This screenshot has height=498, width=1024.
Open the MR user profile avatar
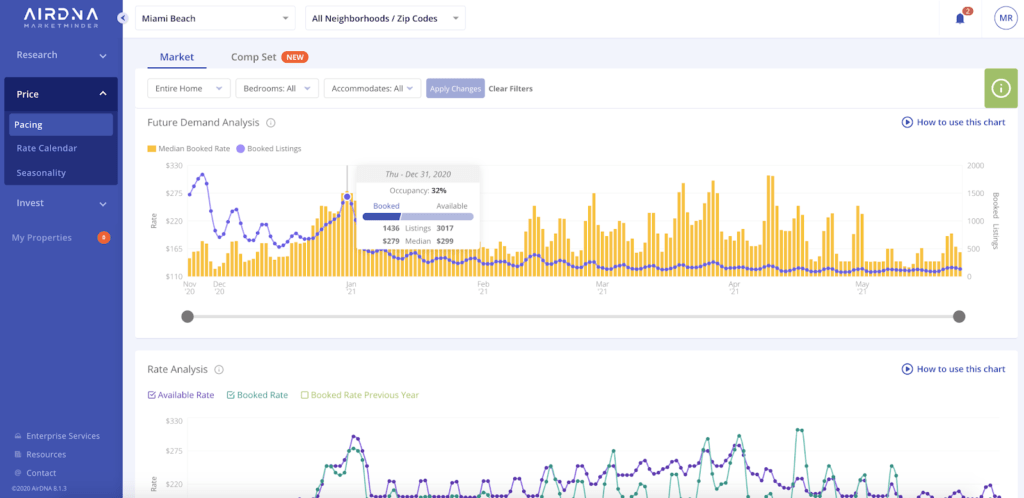1006,18
